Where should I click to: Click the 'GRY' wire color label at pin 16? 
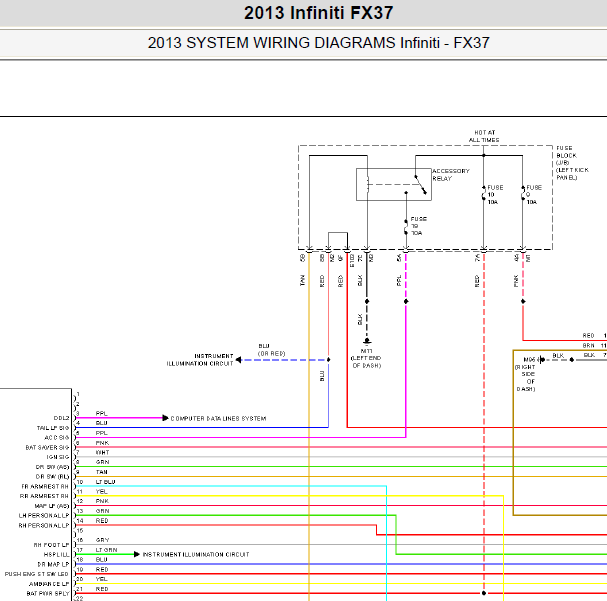pos(102,540)
